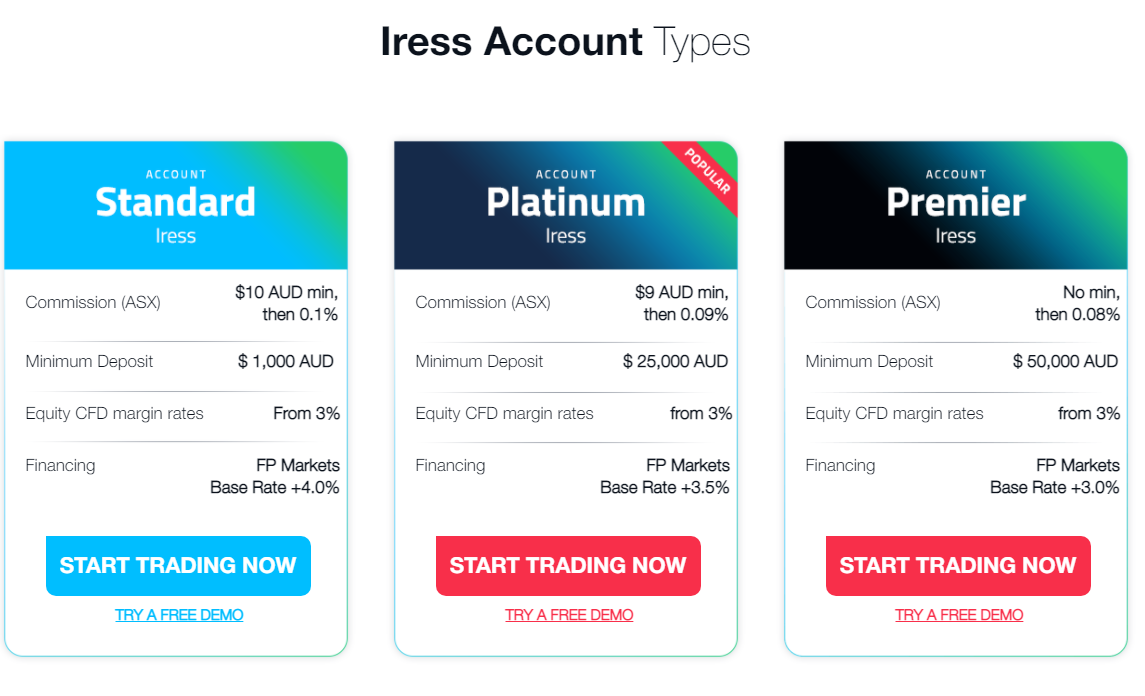Click Platinum financing Base Rate +3.5% text
The width and height of the screenshot is (1145, 696).
665,488
